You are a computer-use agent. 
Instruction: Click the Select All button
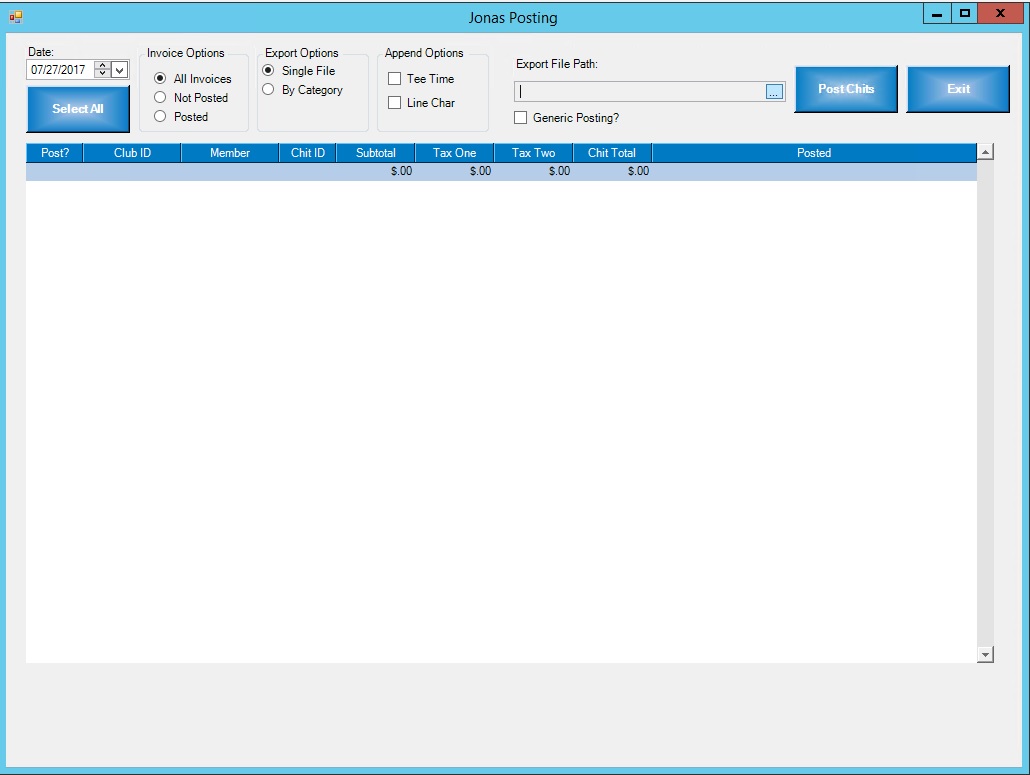pos(78,109)
